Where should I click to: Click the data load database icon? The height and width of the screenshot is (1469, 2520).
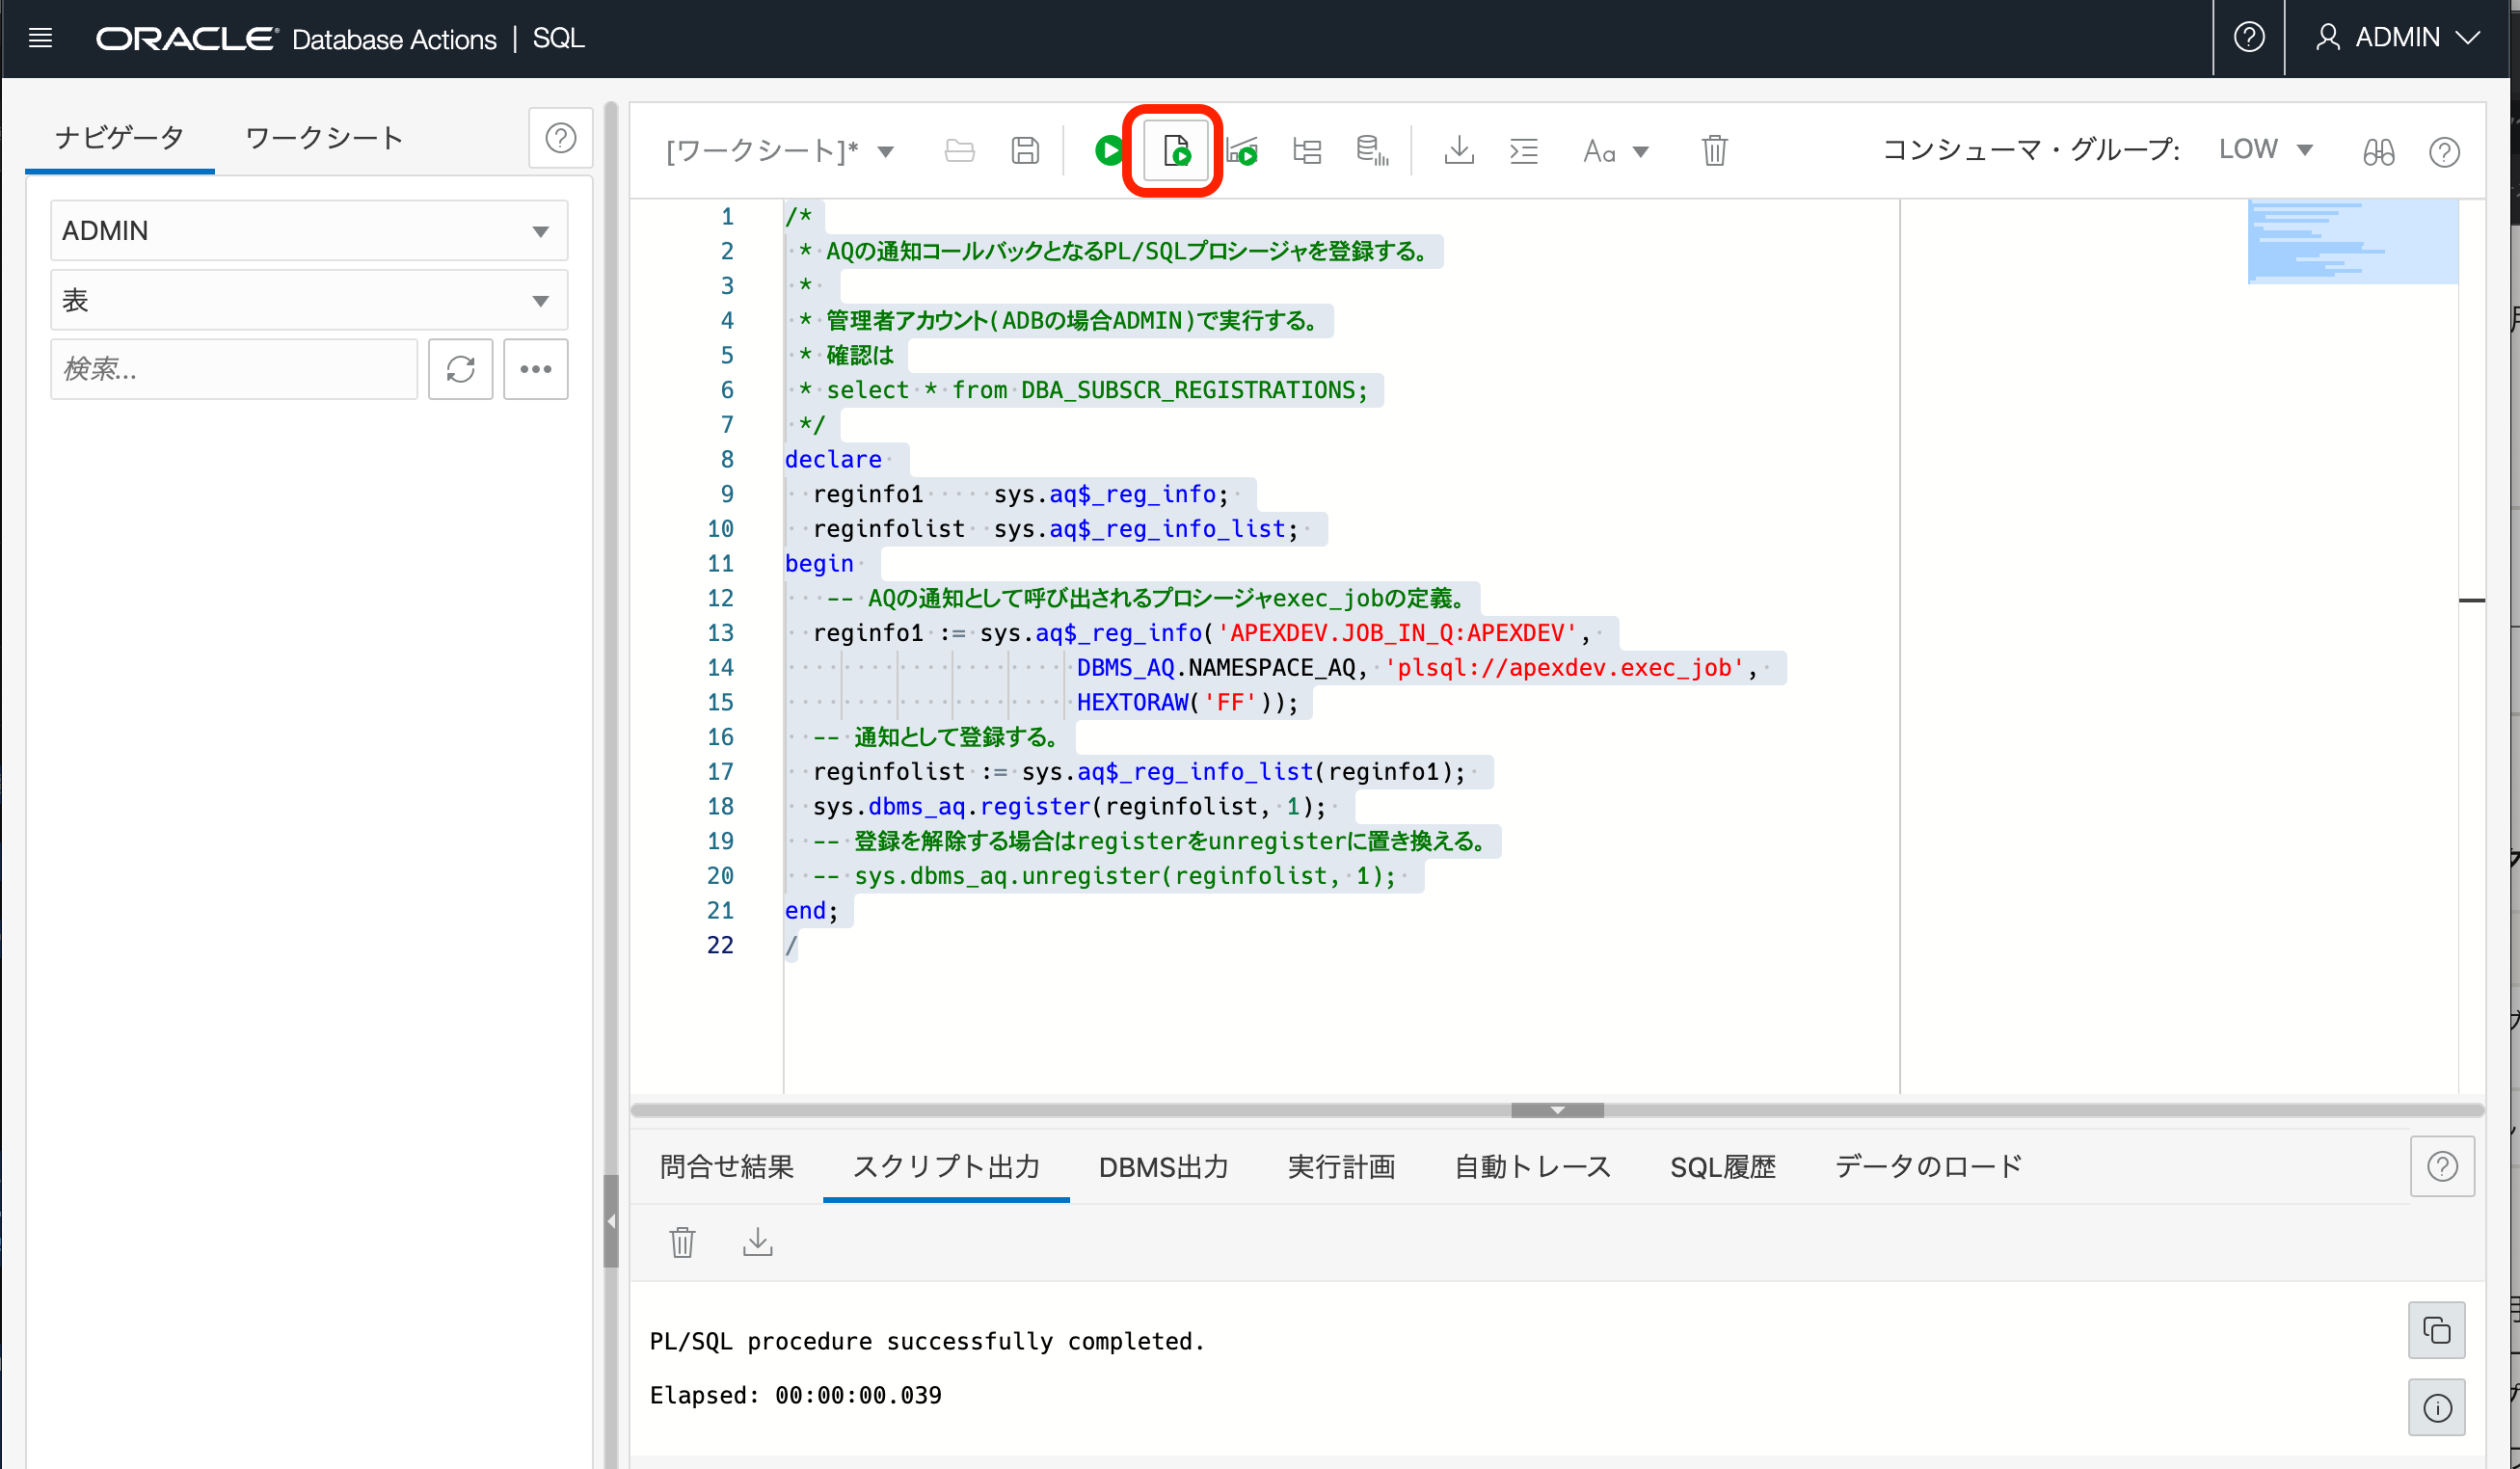[x=1372, y=151]
